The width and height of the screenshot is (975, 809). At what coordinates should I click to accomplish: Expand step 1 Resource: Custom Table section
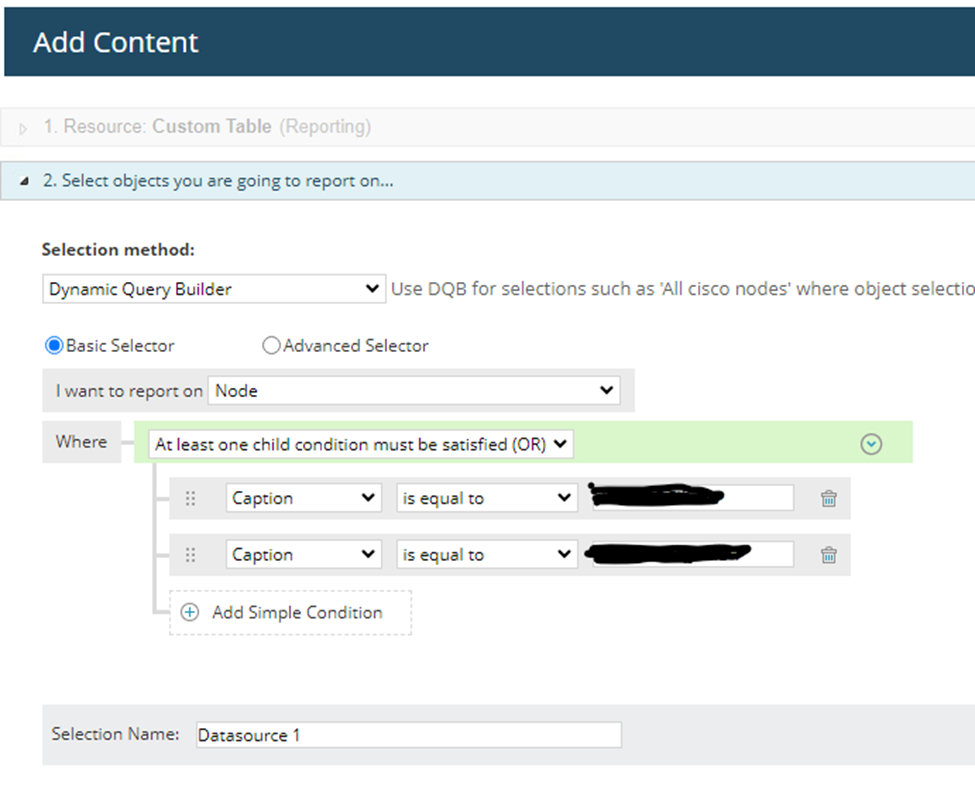24,128
